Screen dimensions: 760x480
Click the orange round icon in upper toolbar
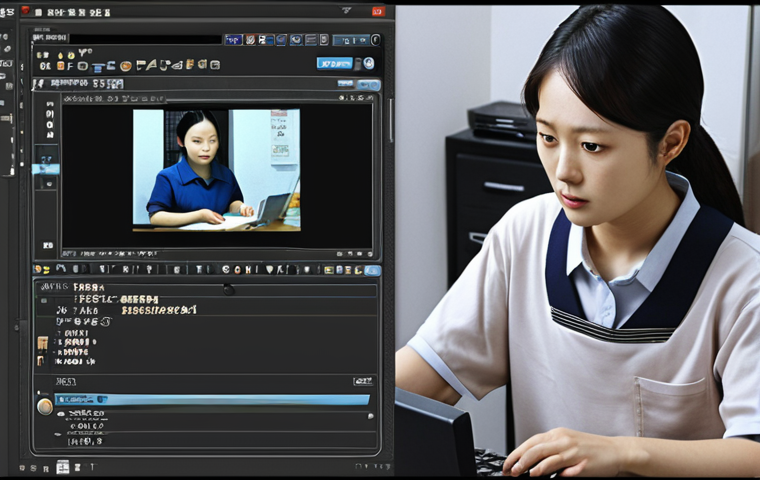(126, 66)
